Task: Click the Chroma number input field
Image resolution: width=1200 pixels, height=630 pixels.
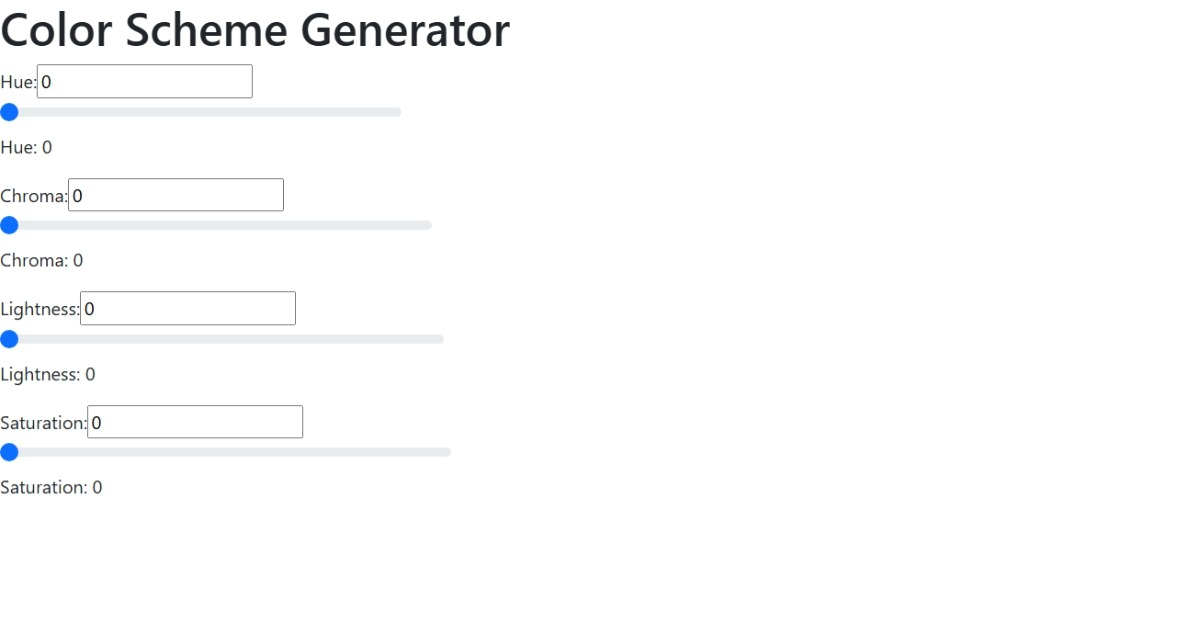Action: 176,195
